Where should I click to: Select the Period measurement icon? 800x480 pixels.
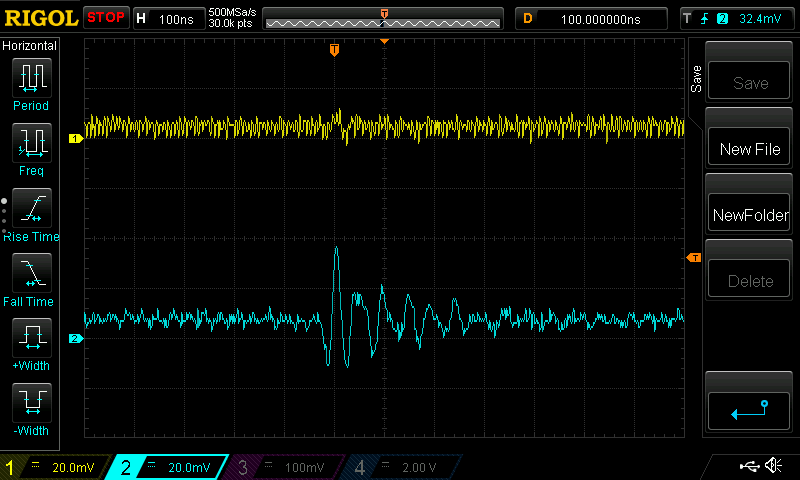(32, 78)
